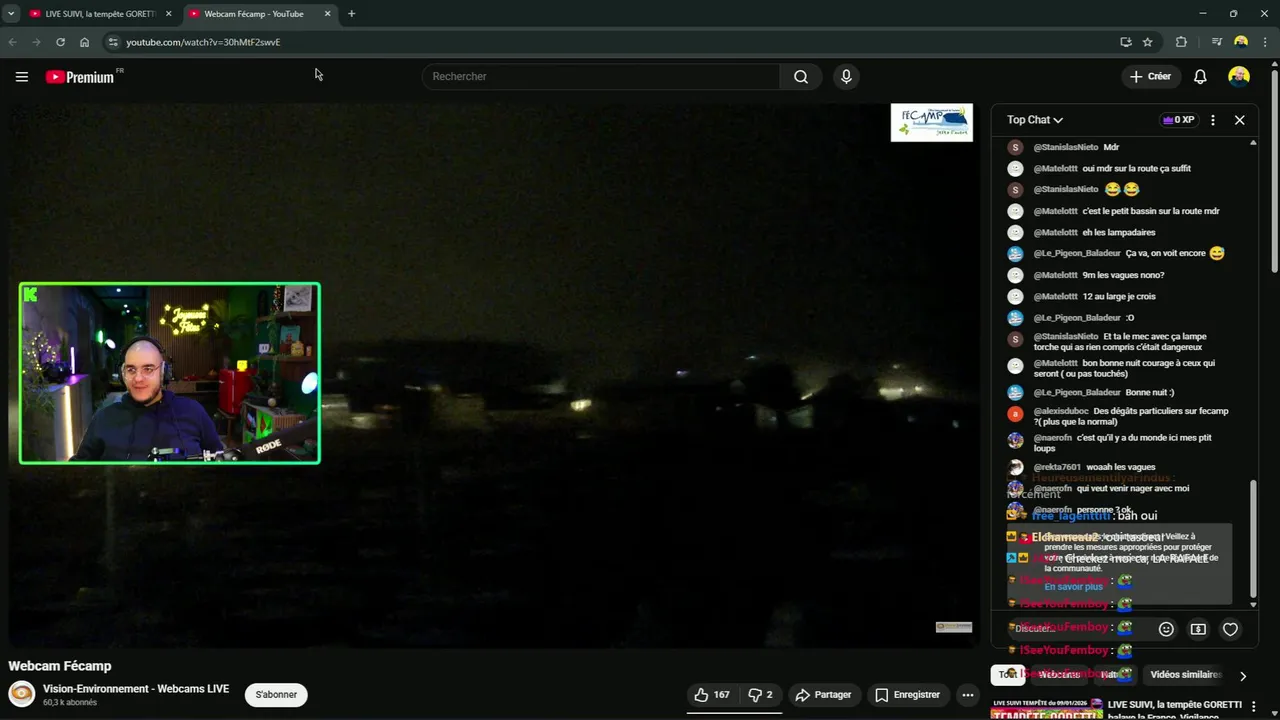1280x720 pixels.
Task: Select the Webcams filter chip
Action: pos(1059,675)
